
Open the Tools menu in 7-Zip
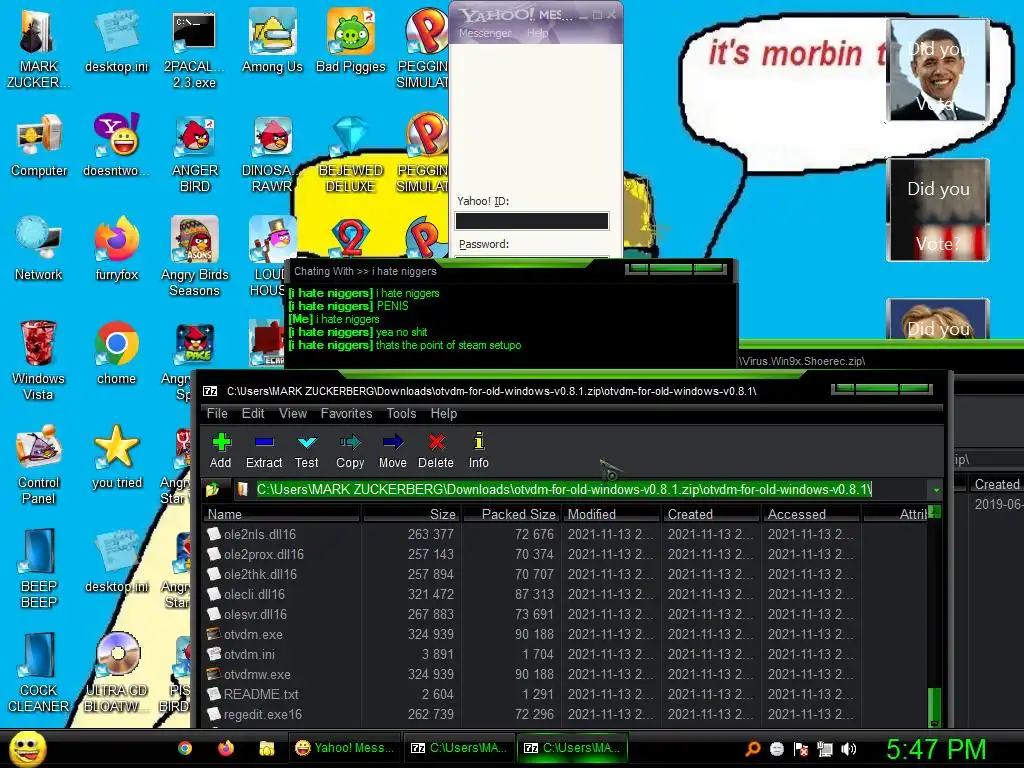[401, 413]
